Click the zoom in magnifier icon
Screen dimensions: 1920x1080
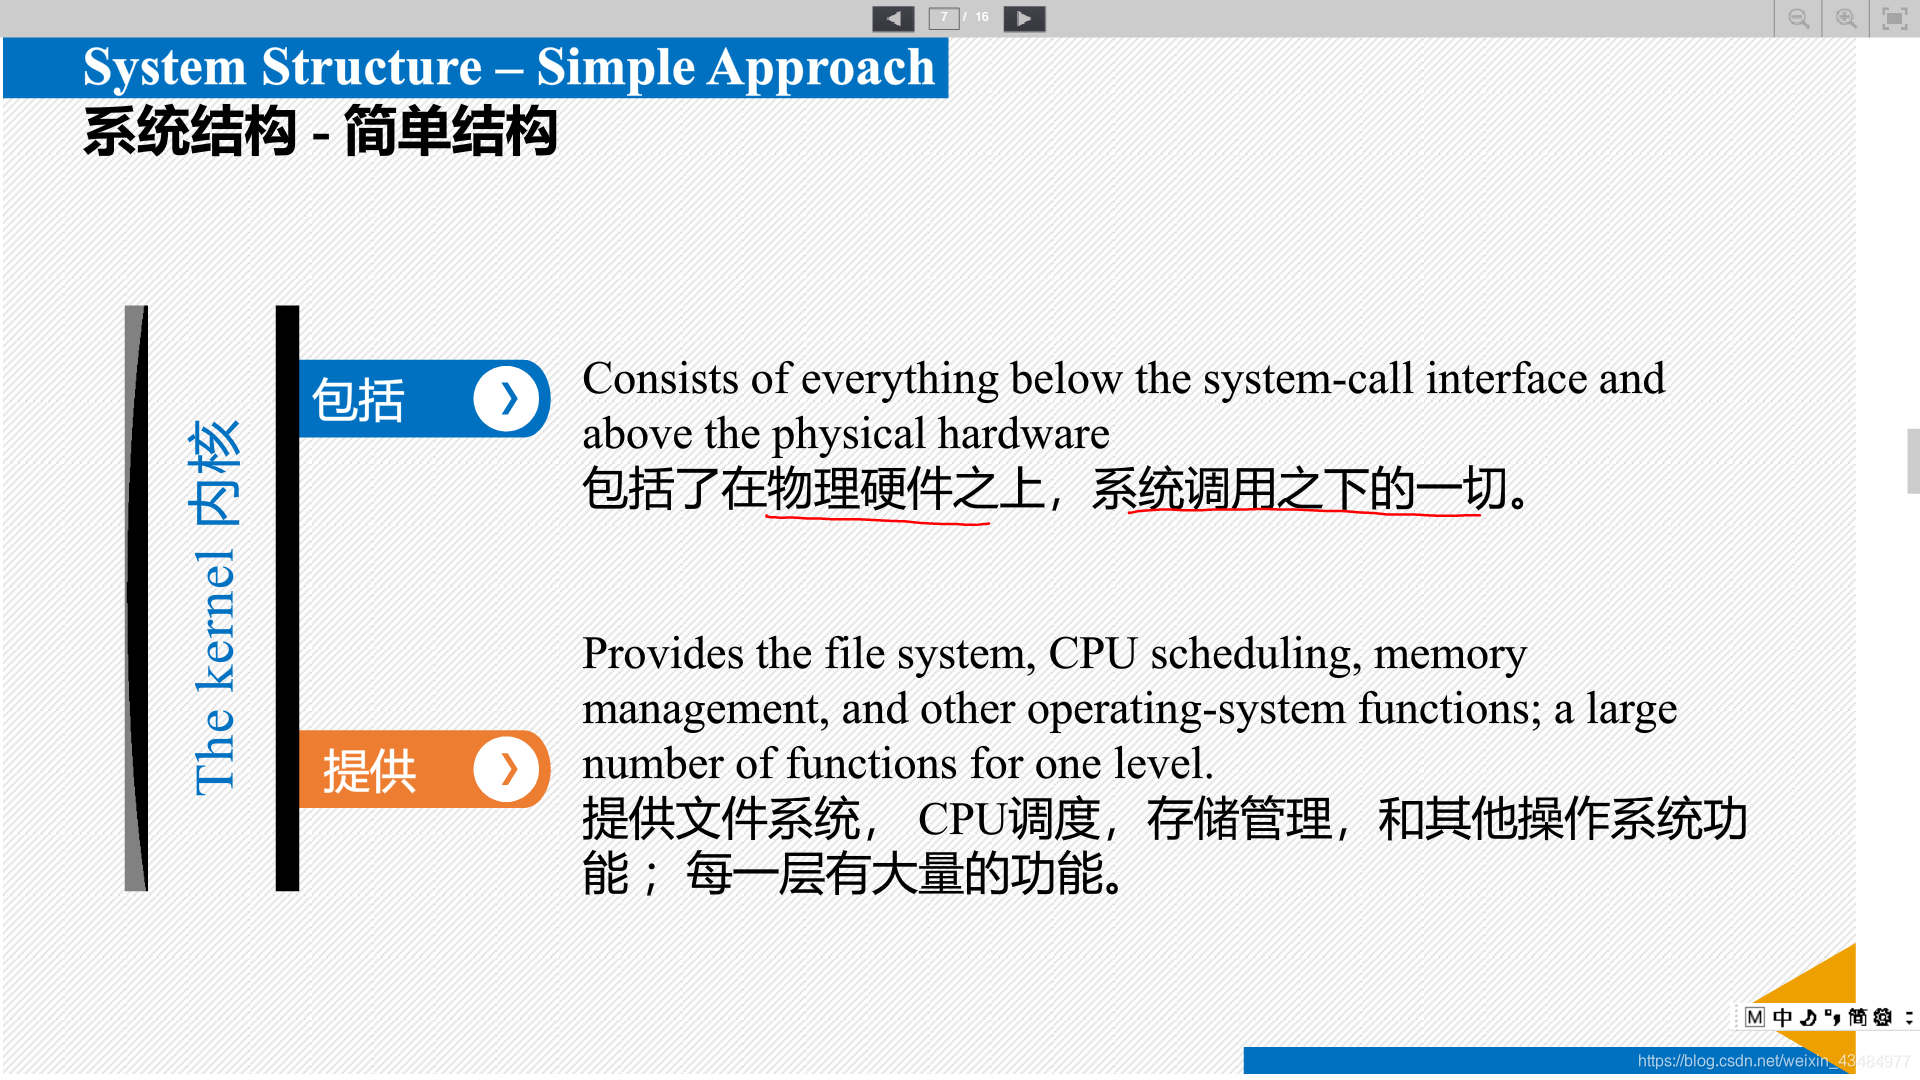click(x=1847, y=17)
